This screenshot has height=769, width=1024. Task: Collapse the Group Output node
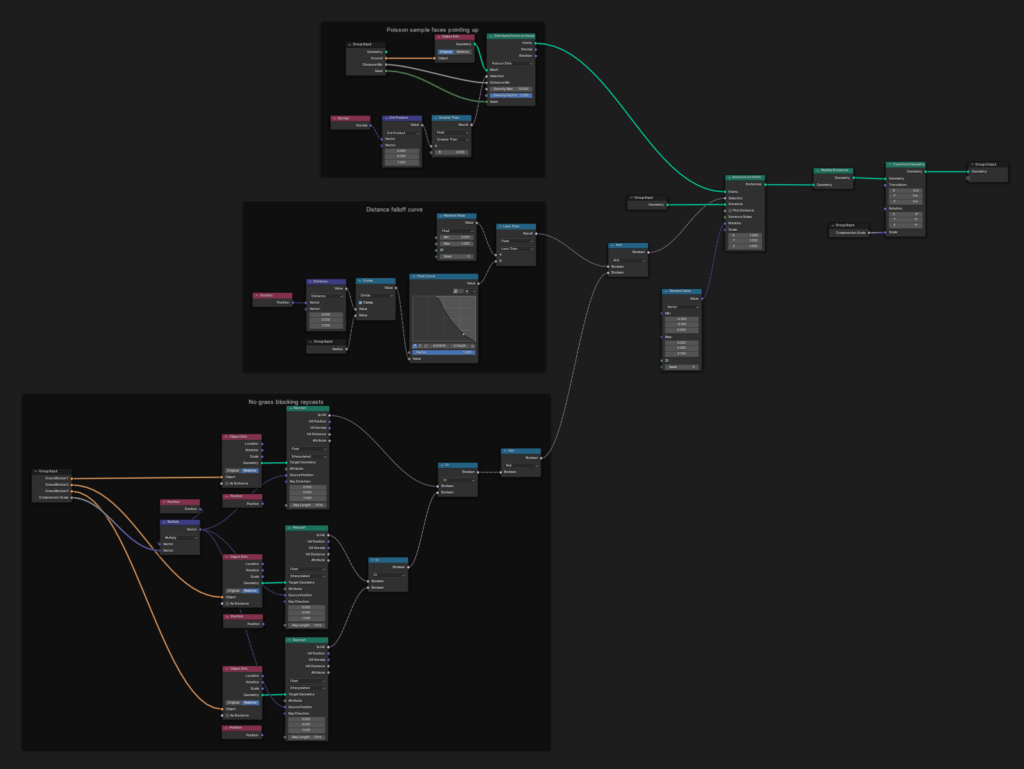[x=972, y=165]
